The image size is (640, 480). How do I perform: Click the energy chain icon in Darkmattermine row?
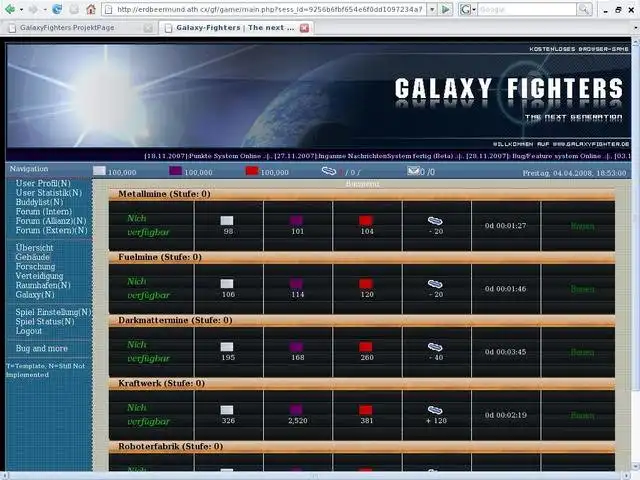tap(435, 347)
